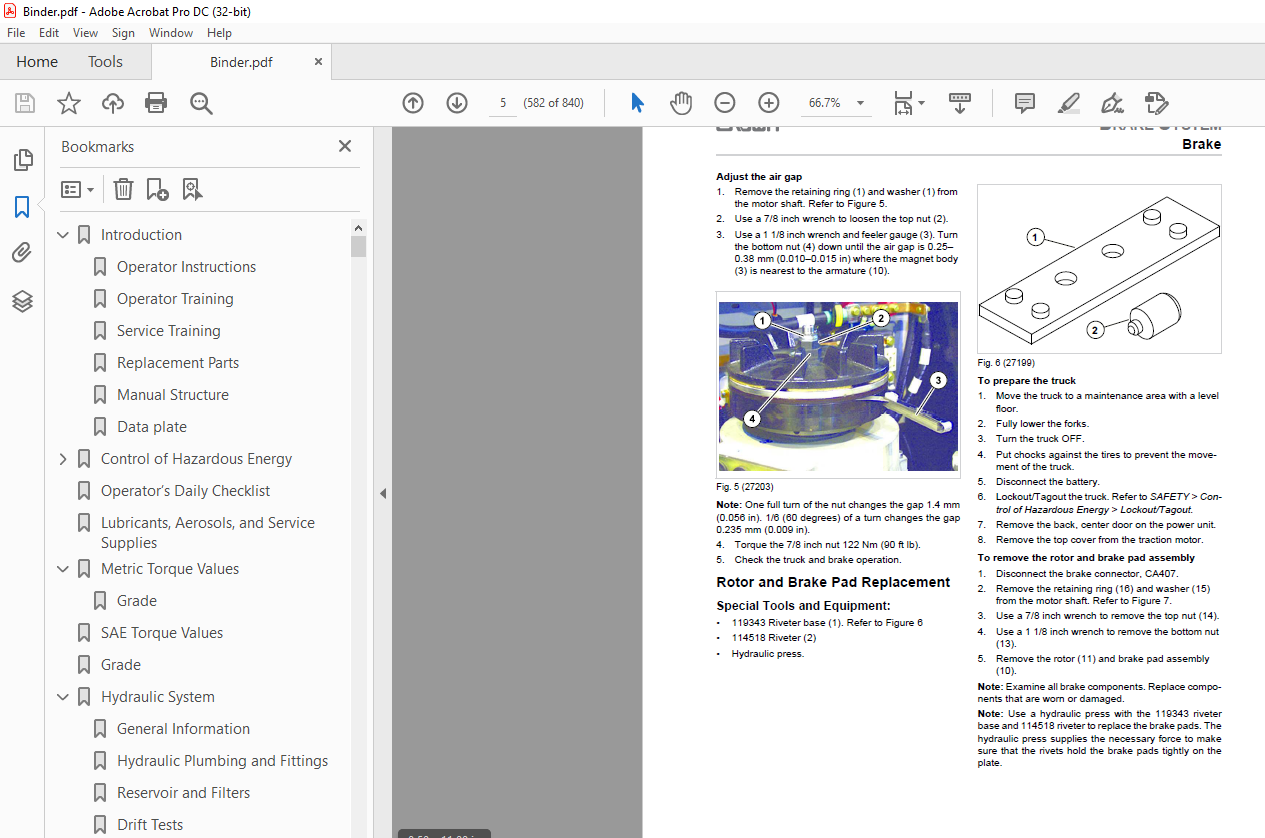The width and height of the screenshot is (1265, 838).
Task: Open the Manual Structure bookmark
Action: tap(173, 395)
